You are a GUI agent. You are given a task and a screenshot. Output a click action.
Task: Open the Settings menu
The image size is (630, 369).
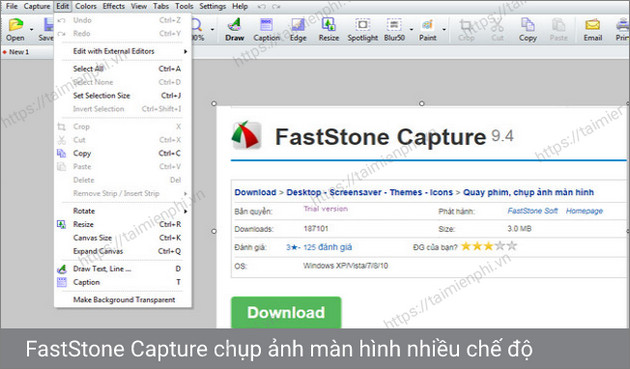(213, 6)
